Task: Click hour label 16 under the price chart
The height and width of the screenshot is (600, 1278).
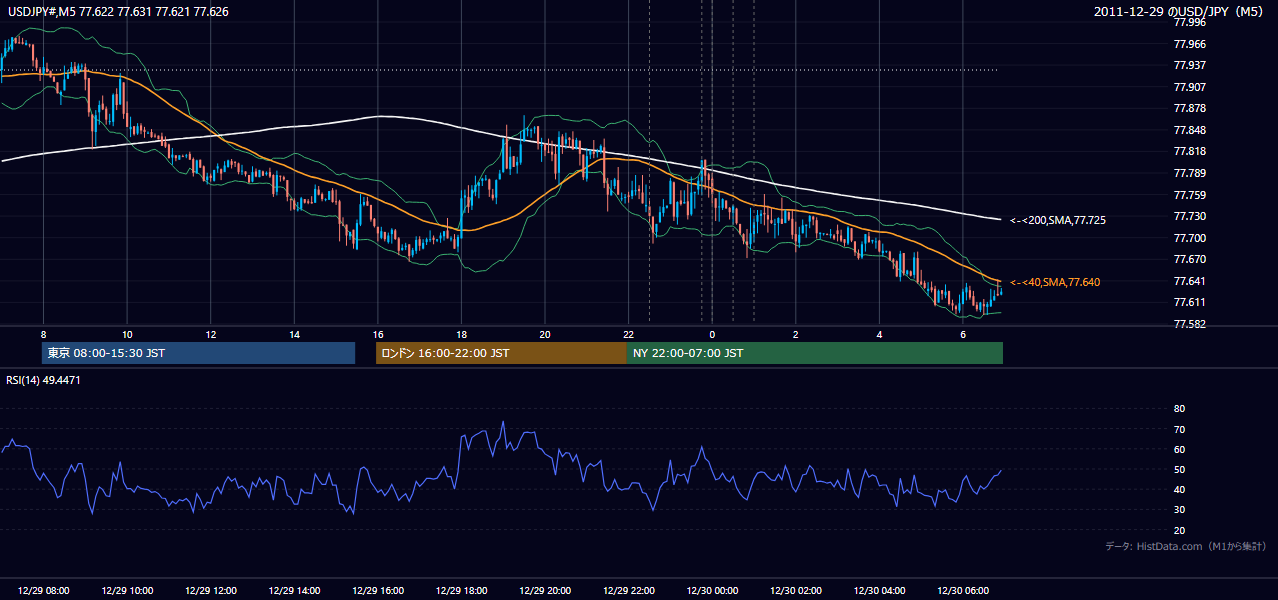Action: pyautogui.click(x=377, y=333)
